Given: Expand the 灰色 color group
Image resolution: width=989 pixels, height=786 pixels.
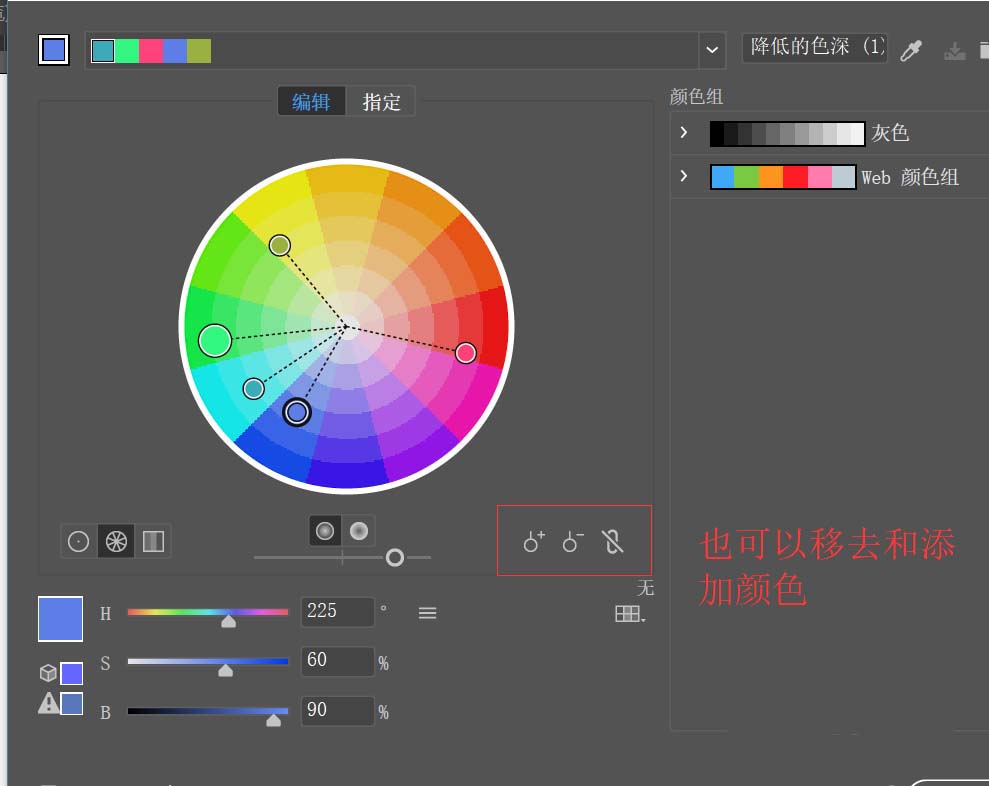Looking at the screenshot, I should pos(684,132).
